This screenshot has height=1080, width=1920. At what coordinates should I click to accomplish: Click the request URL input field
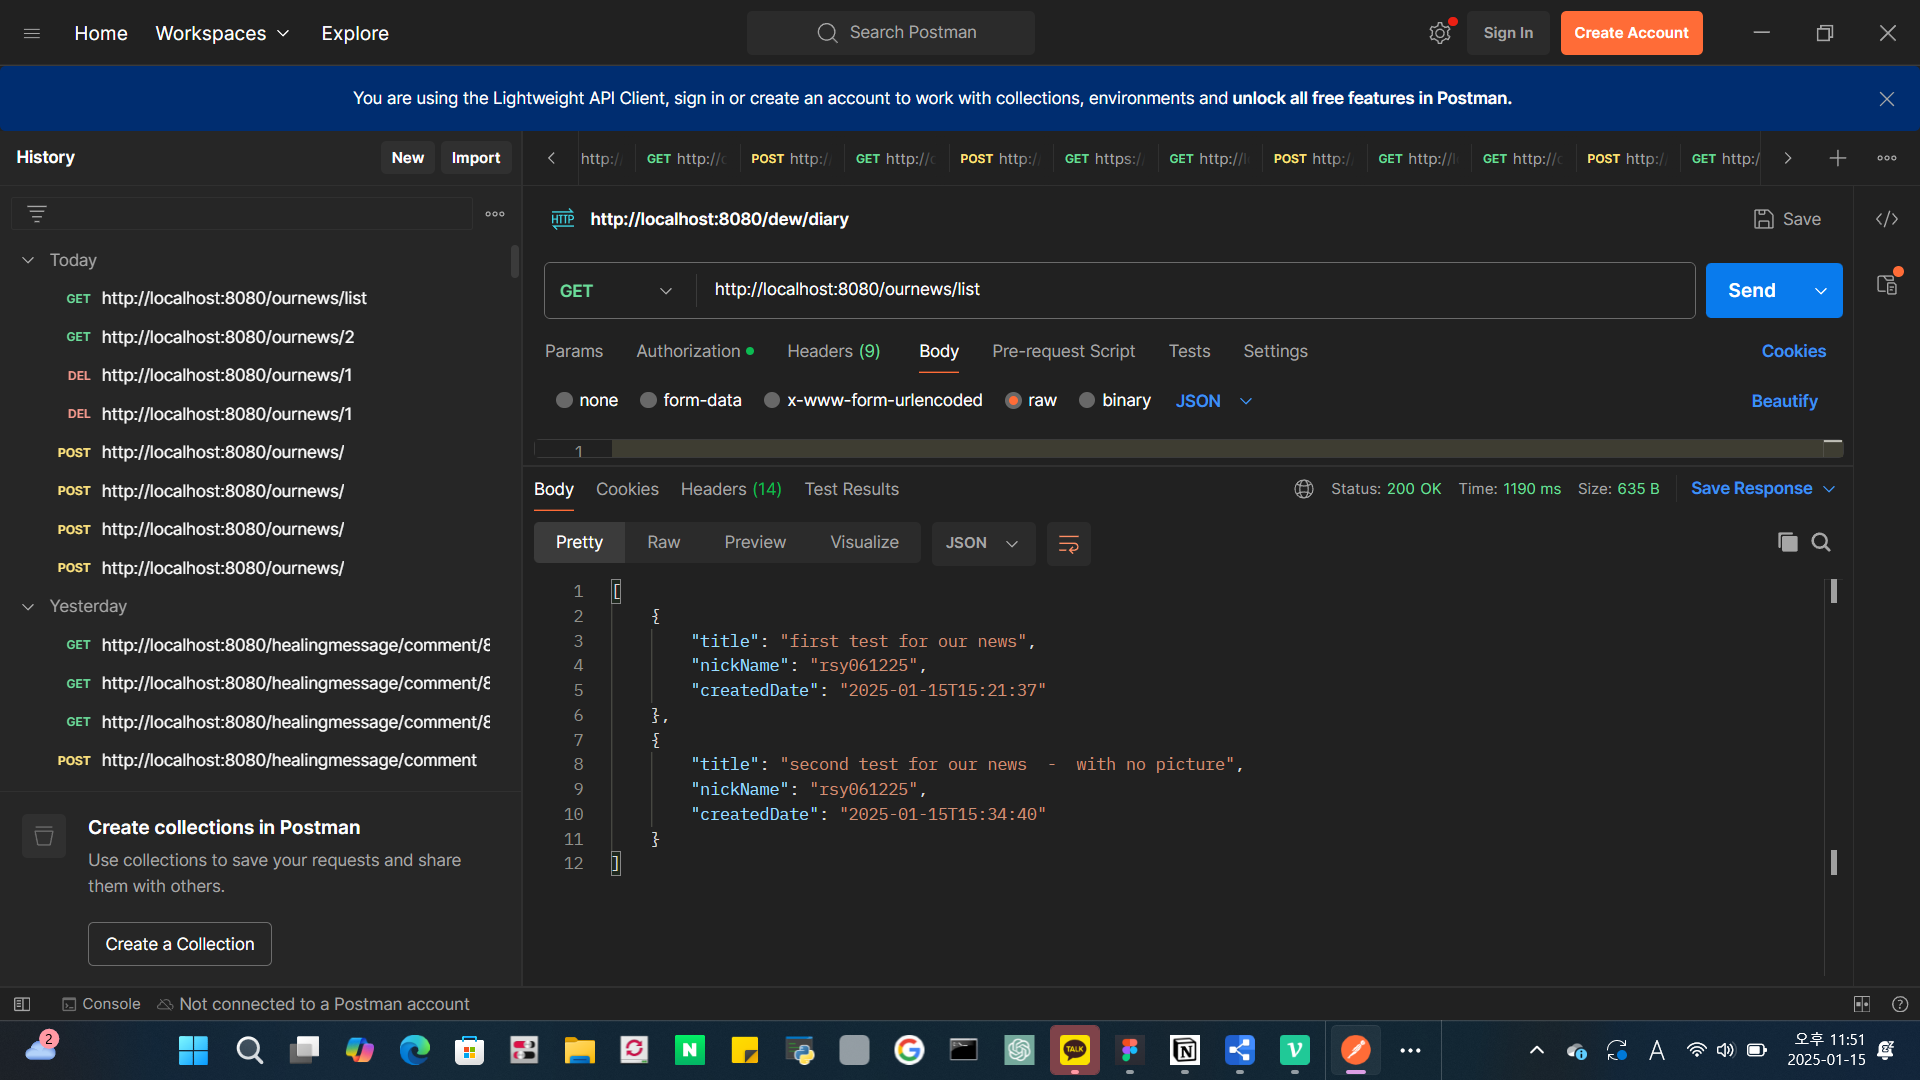pos(1195,291)
